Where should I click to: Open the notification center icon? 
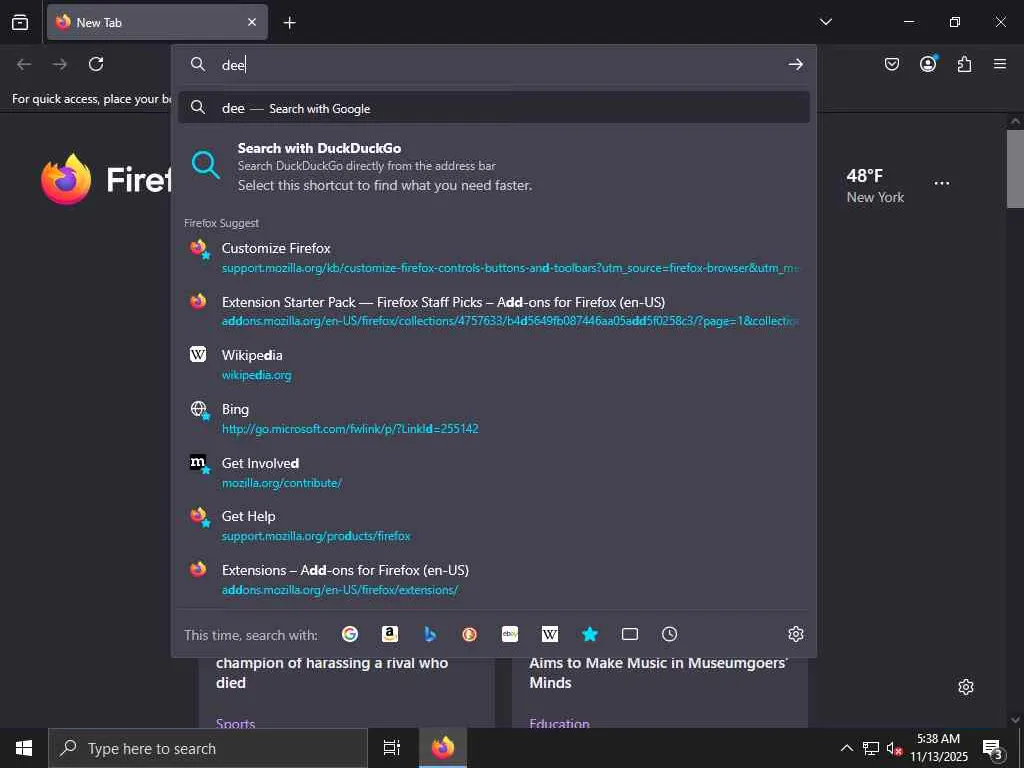[992, 748]
